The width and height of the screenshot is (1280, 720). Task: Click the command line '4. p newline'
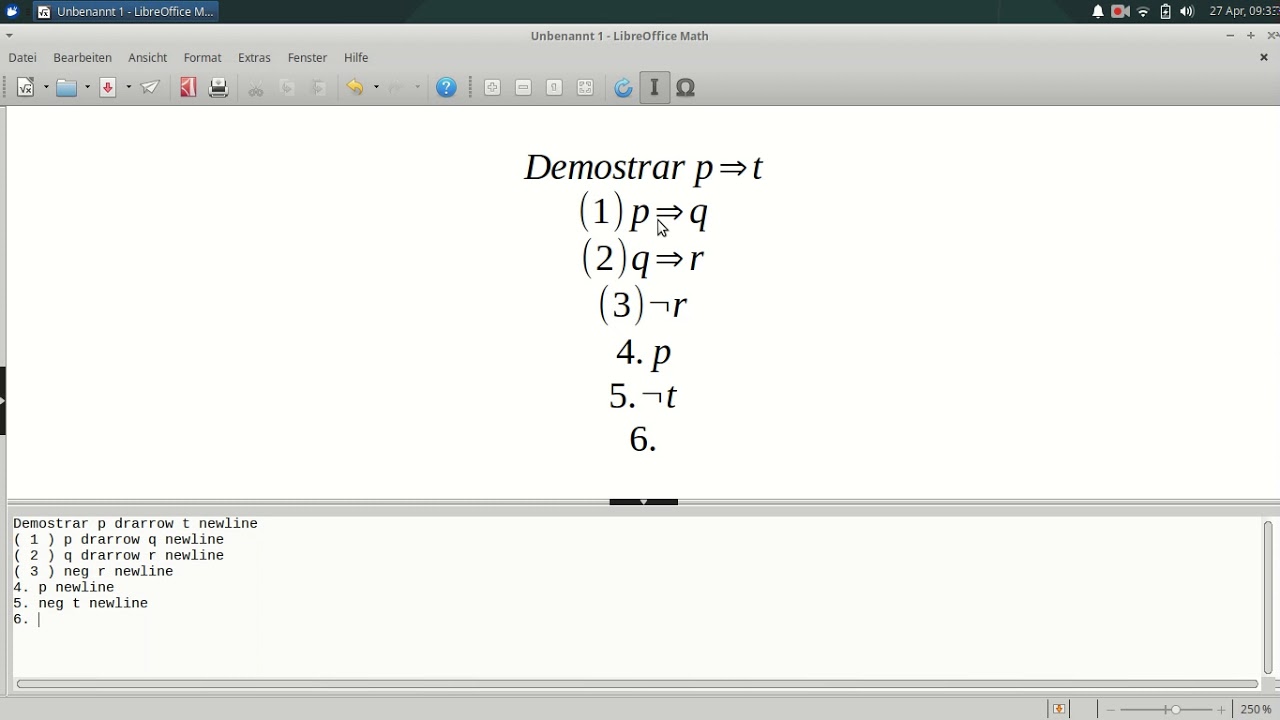point(63,588)
